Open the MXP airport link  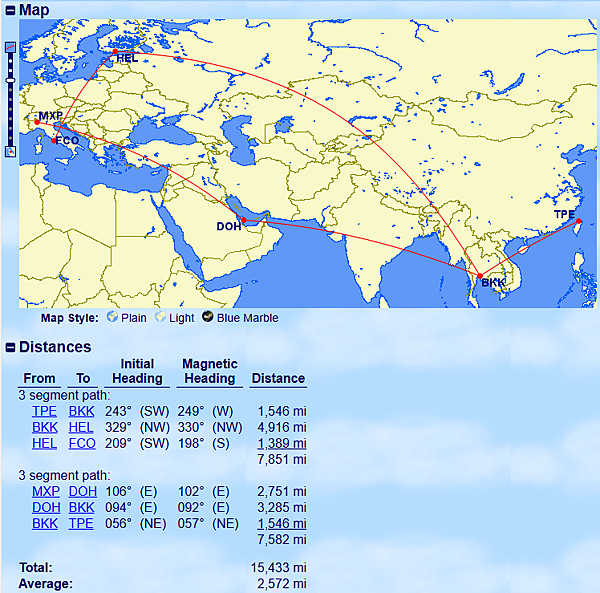pyautogui.click(x=46, y=491)
